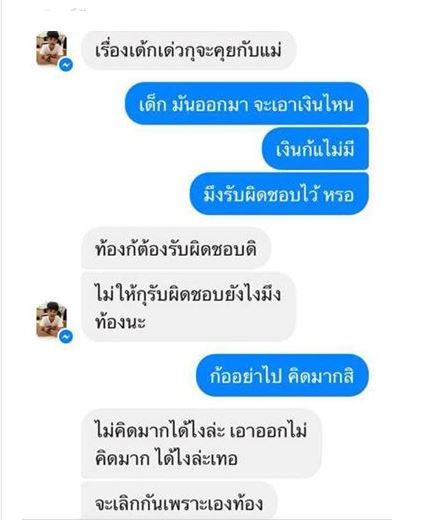
Task: Select blue message 'เด็ก มันออกมา จะเอาเงินไหน'
Action: click(247, 104)
